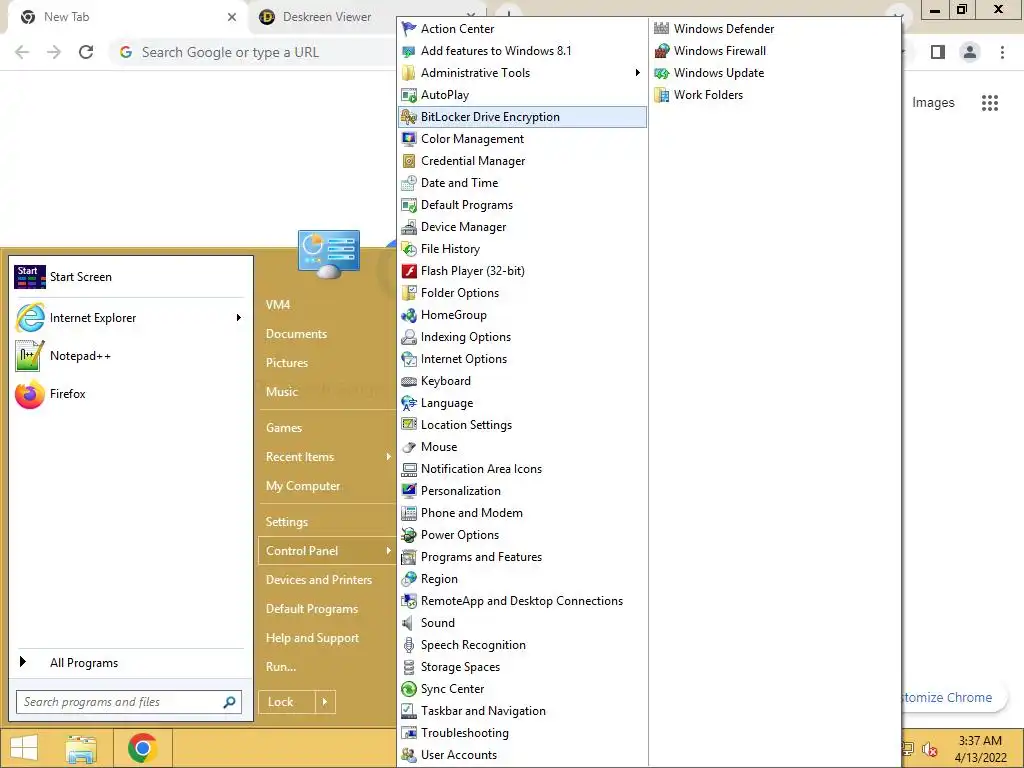Viewport: 1024px width, 768px height.
Task: Open the Games entry
Action: coord(284,428)
